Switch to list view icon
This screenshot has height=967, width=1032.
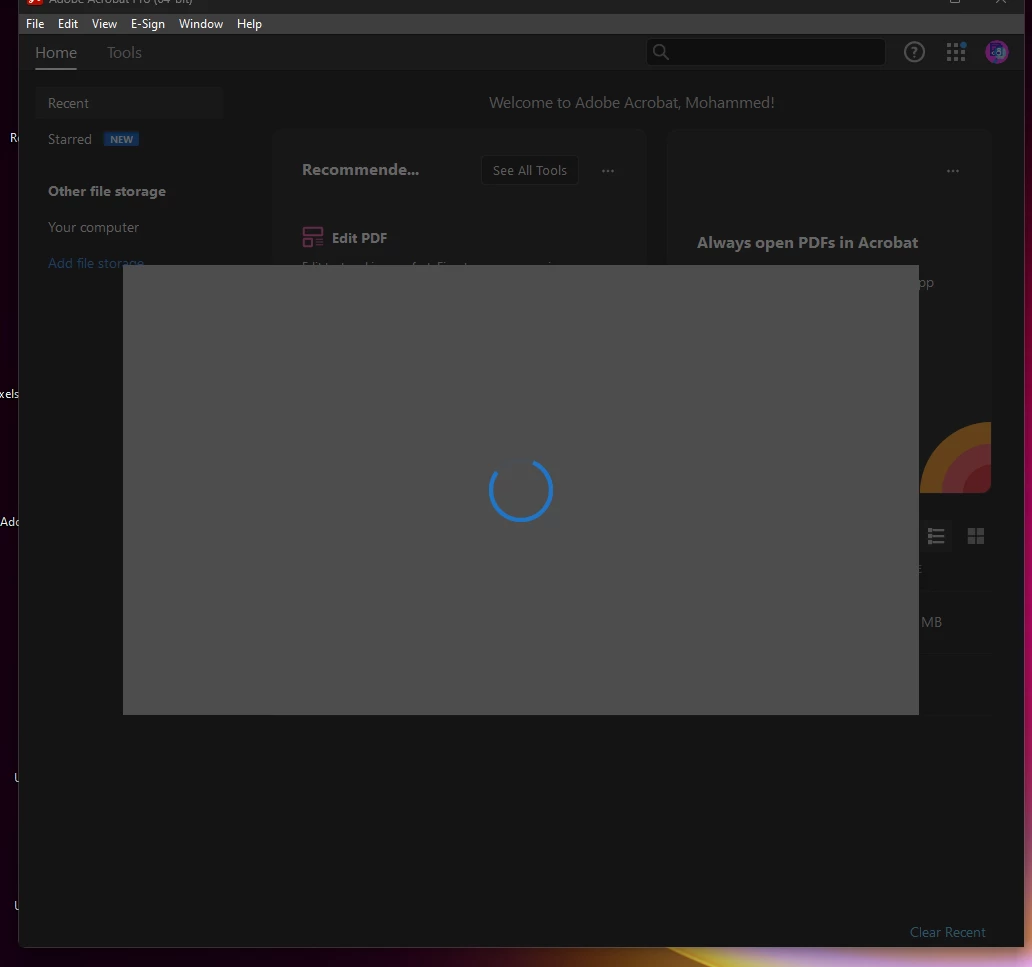[936, 536]
